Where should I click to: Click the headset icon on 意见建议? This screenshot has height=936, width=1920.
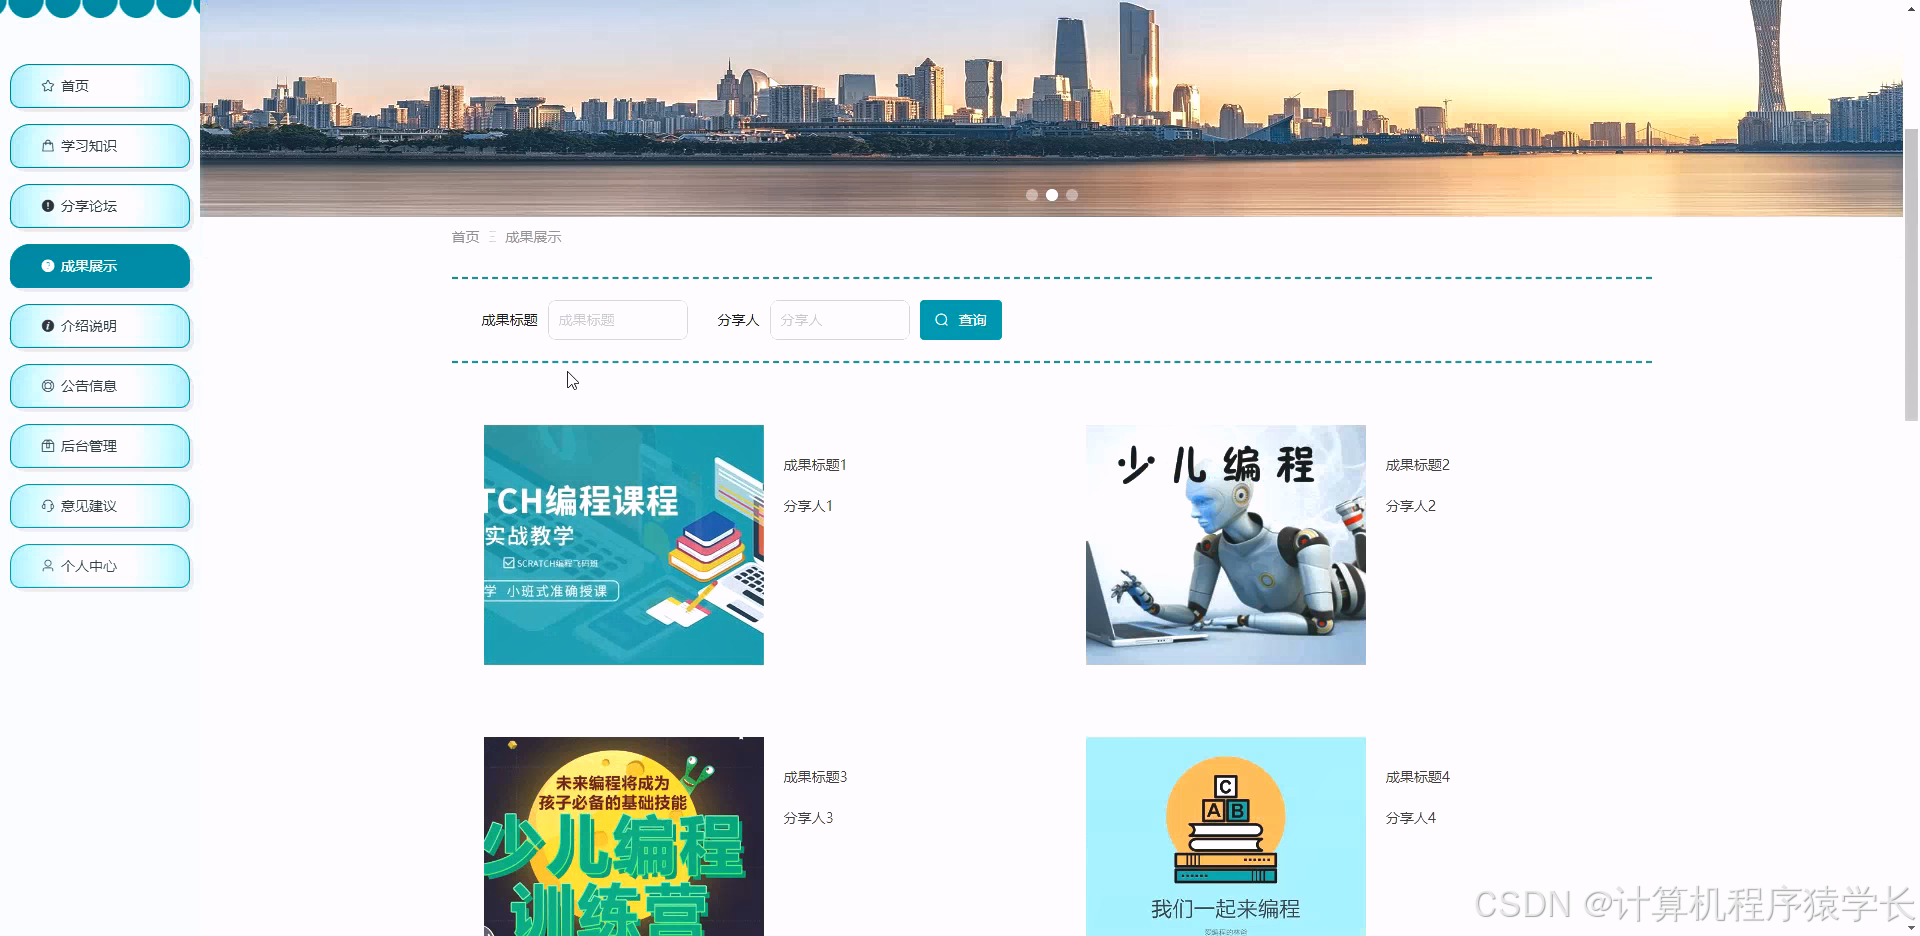(46, 506)
